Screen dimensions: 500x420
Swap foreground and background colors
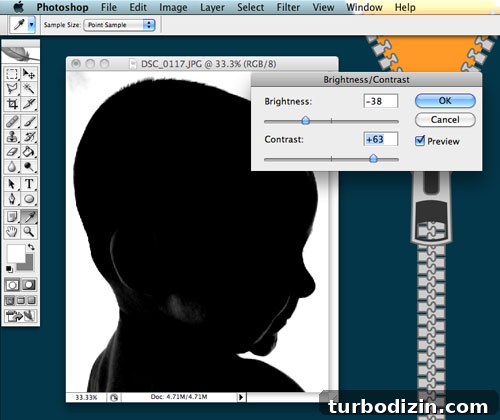click(x=31, y=247)
